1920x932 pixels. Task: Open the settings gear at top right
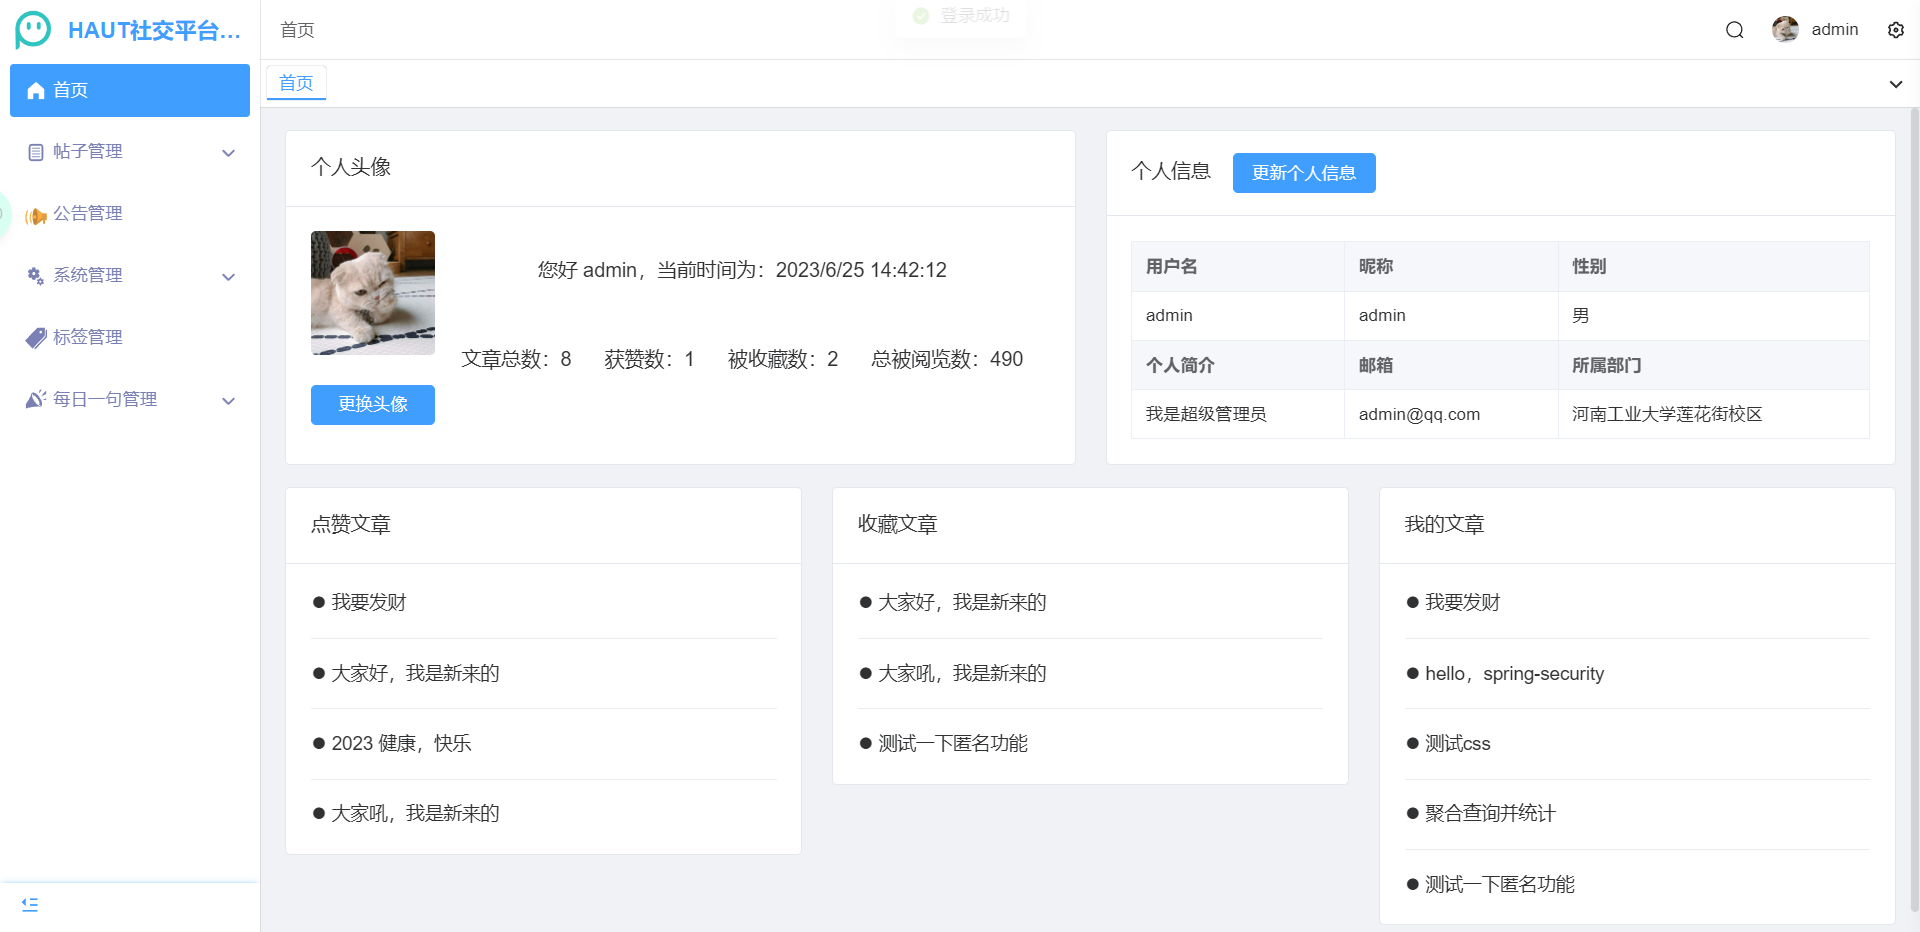click(1896, 29)
